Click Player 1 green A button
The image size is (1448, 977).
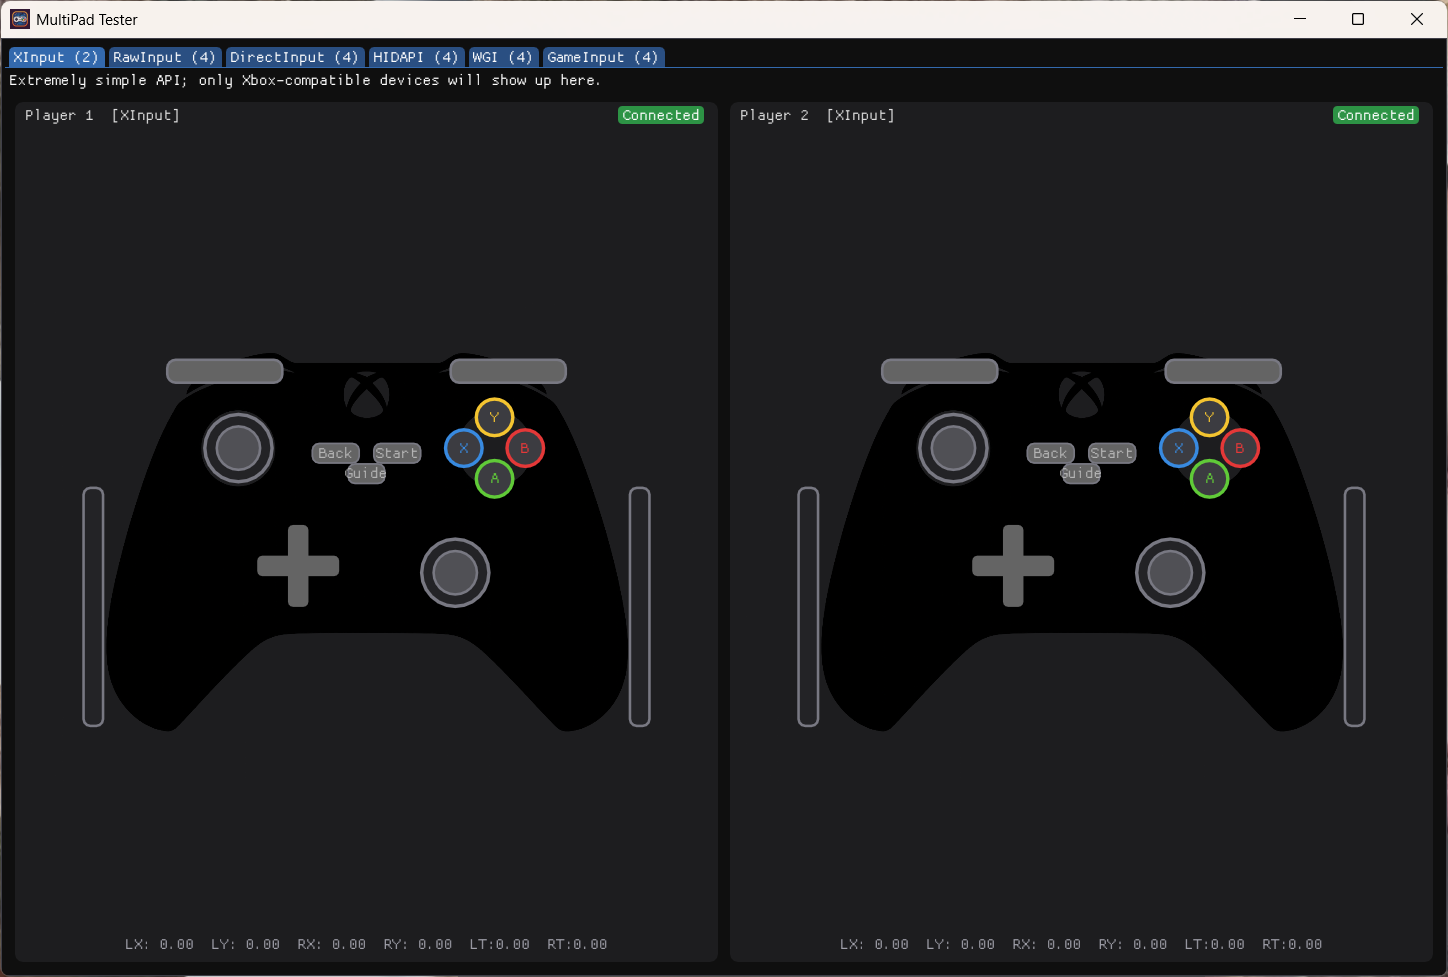494,479
